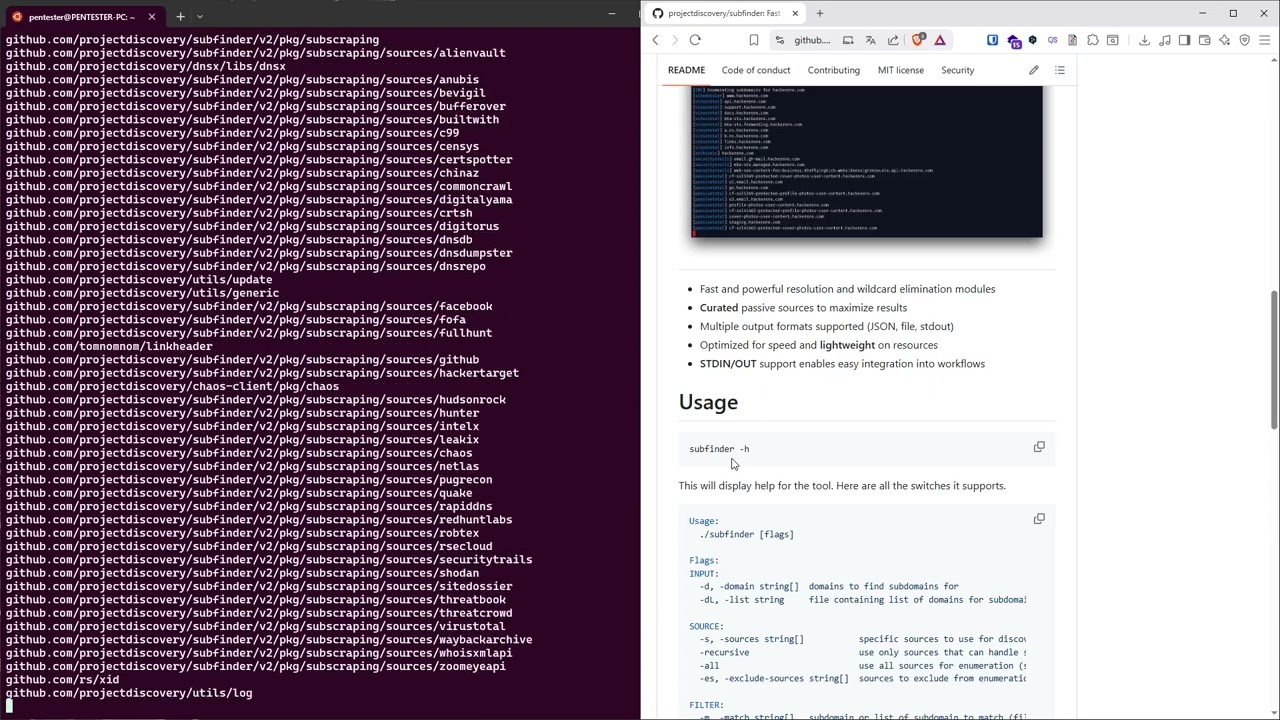Toggle the browser sidebar panel
Image resolution: width=1280 pixels, height=720 pixels.
pyautogui.click(x=1184, y=40)
